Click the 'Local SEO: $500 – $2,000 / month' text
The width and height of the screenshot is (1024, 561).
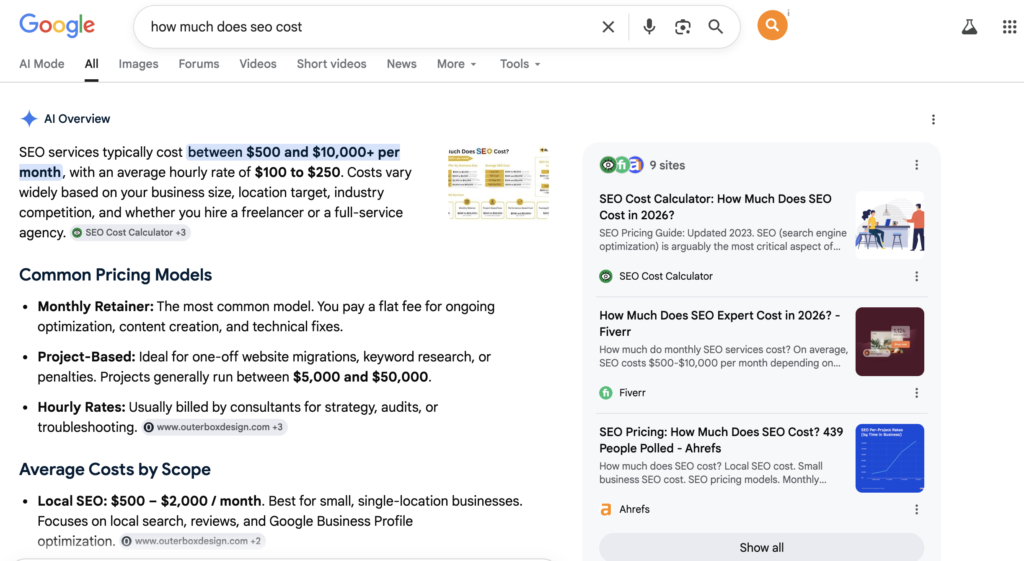149,501
